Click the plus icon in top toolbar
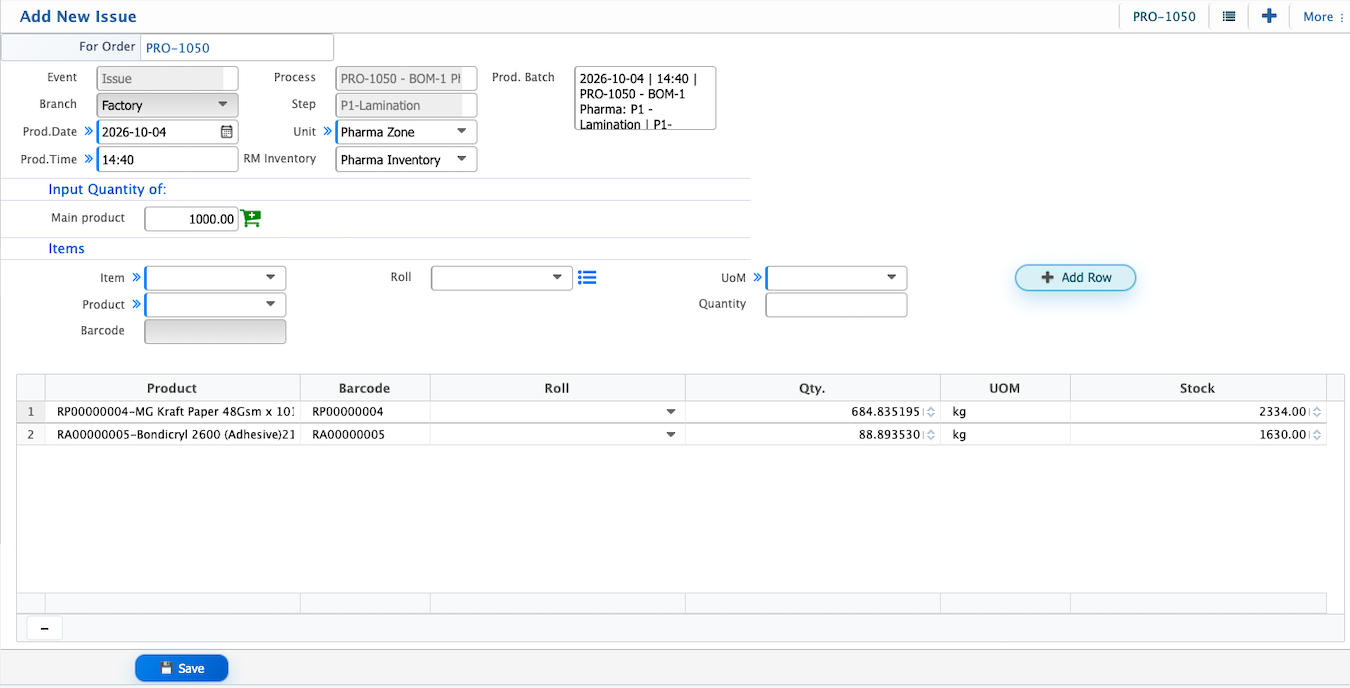 tap(1269, 16)
